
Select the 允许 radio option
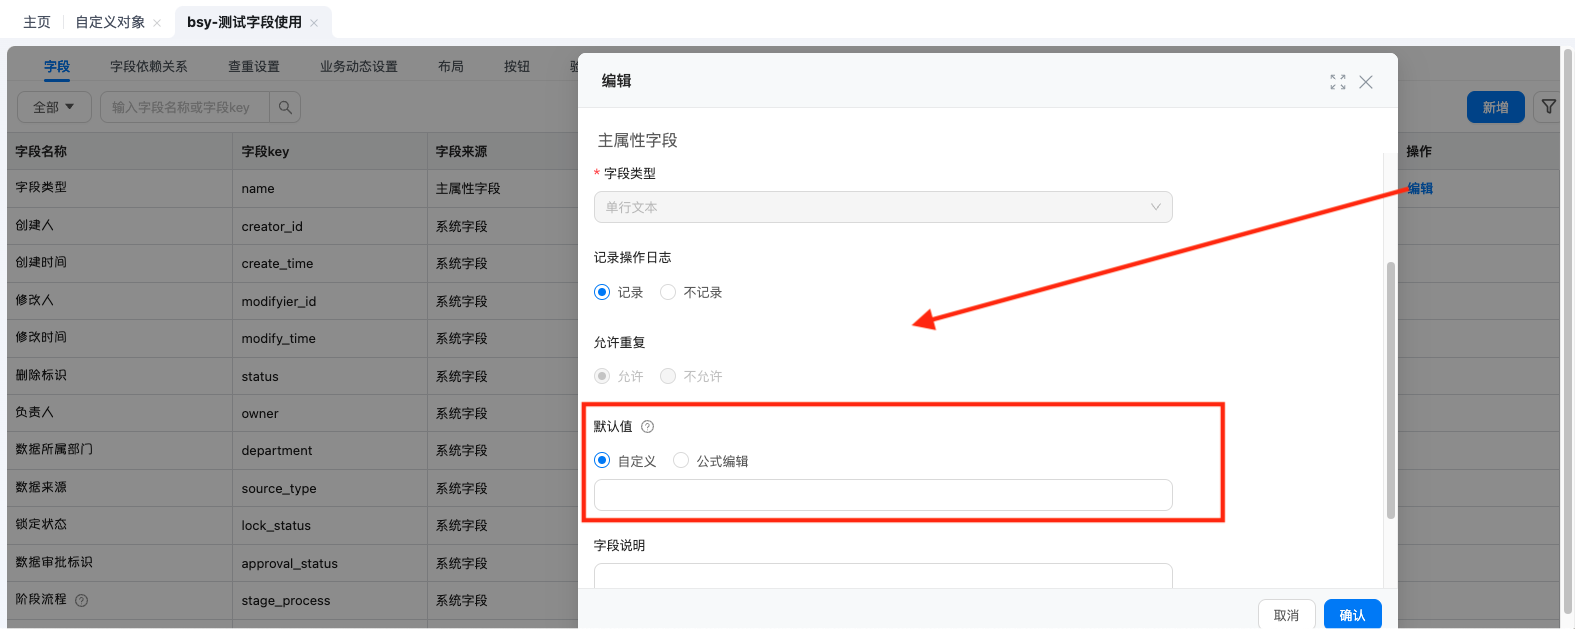(602, 376)
